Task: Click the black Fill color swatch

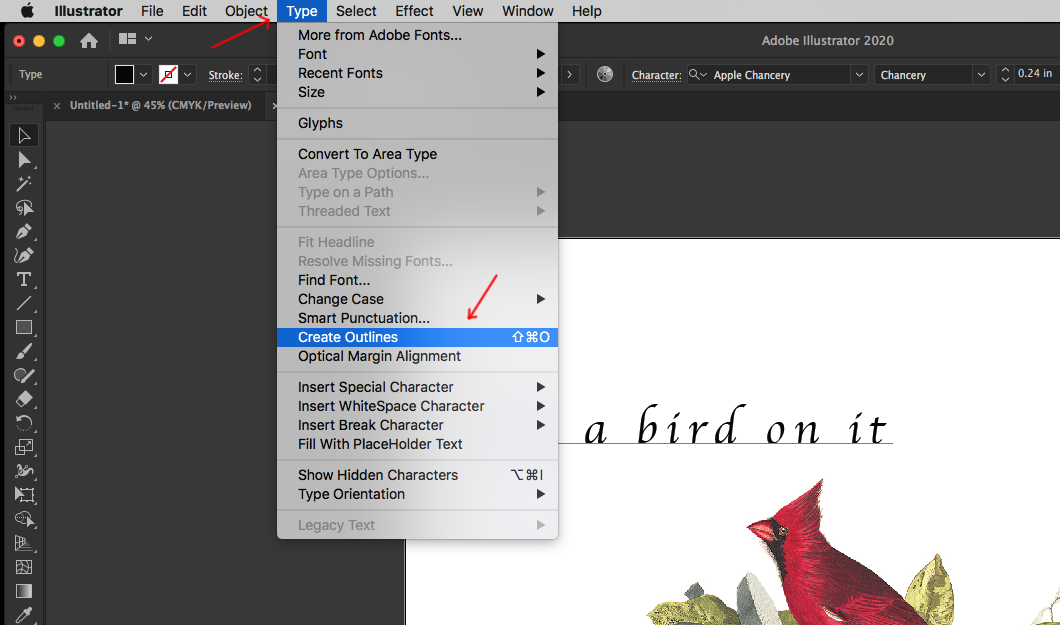Action: tap(123, 73)
